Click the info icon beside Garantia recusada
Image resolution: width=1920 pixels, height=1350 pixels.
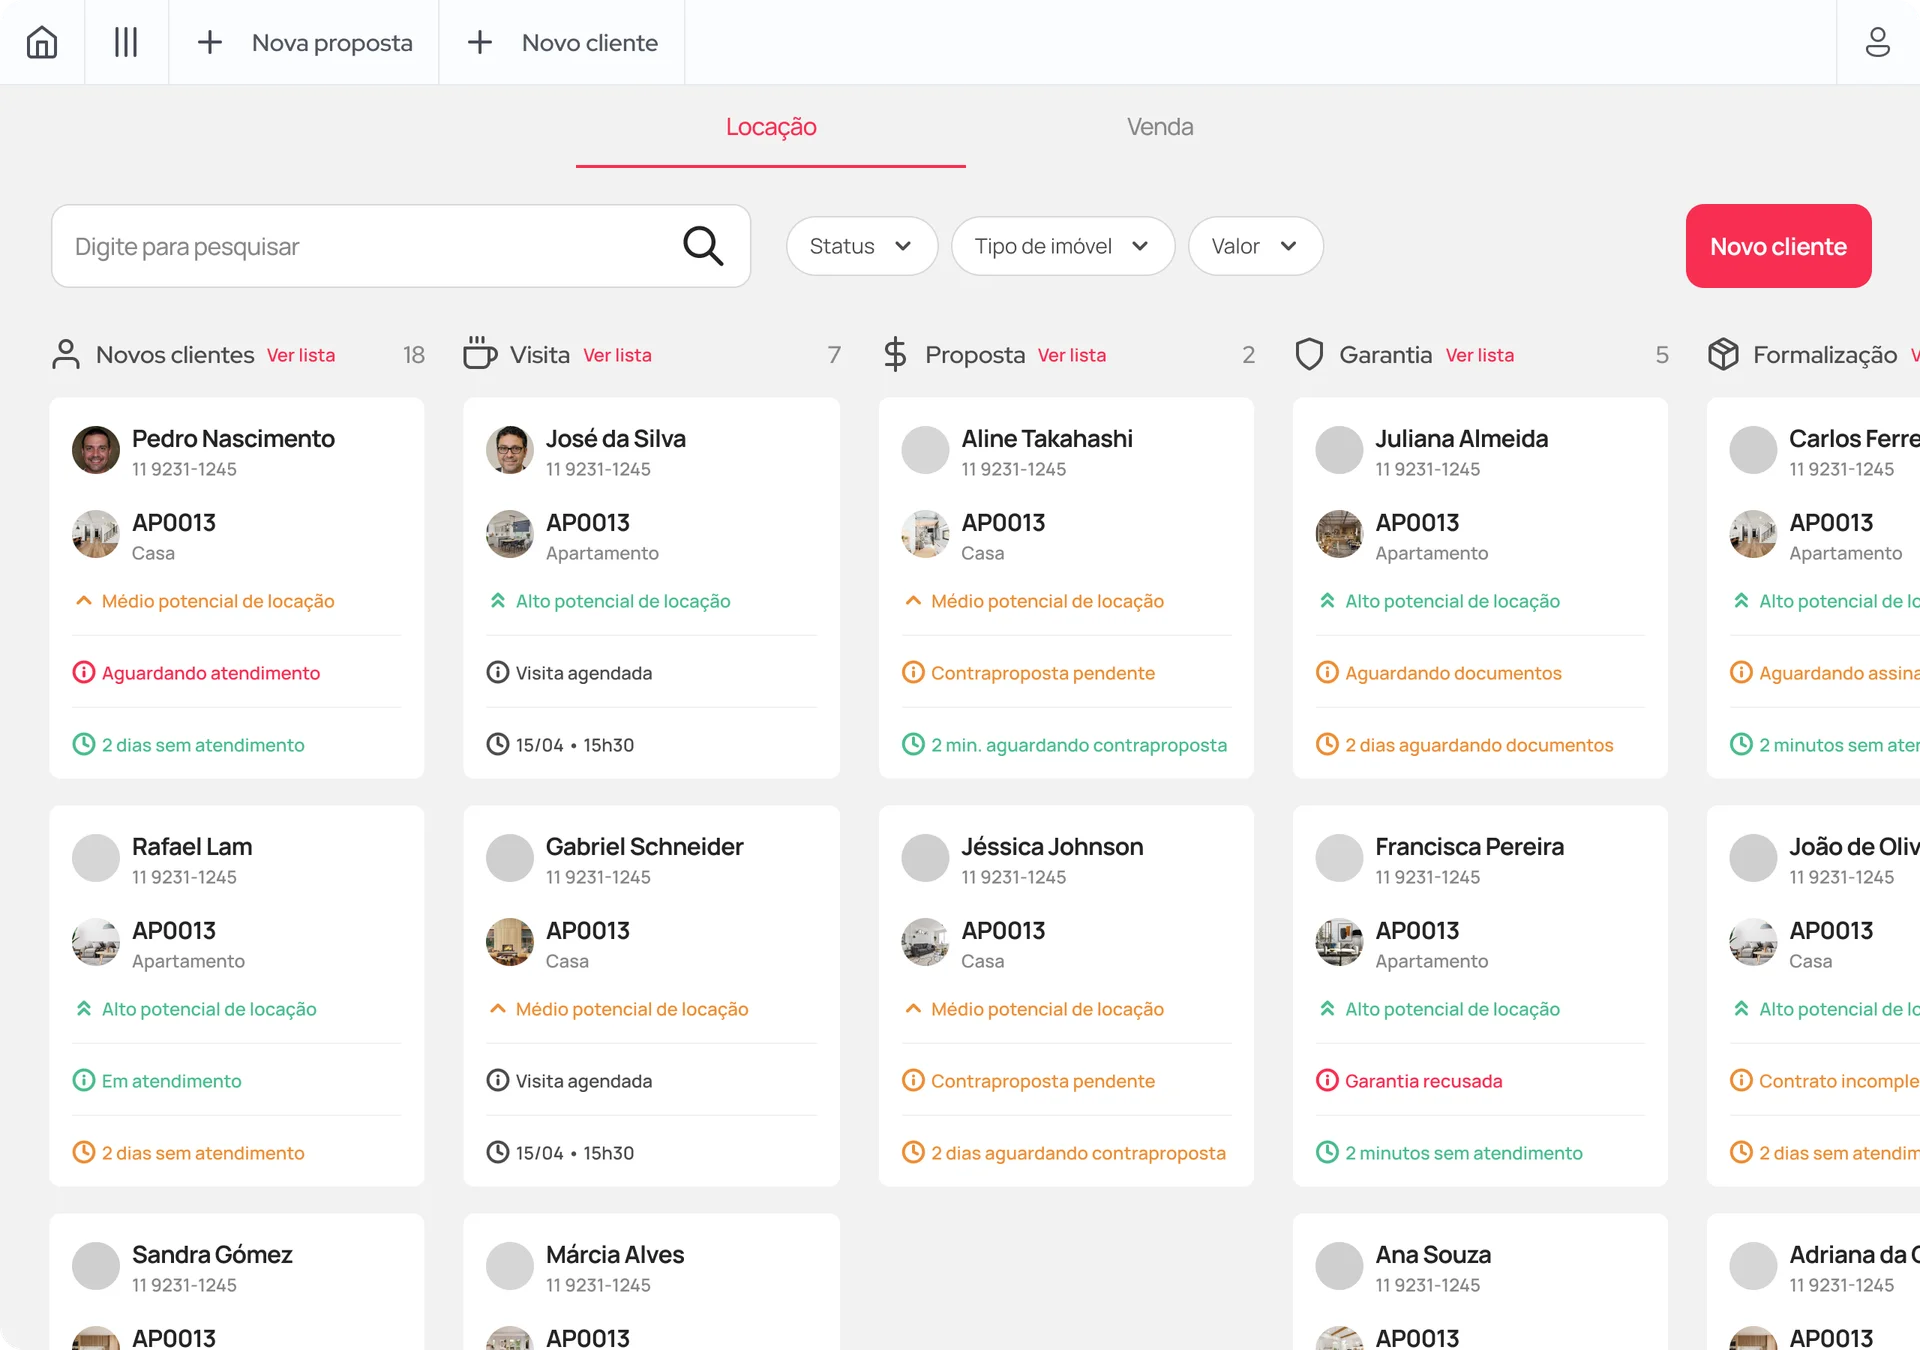(1327, 1080)
